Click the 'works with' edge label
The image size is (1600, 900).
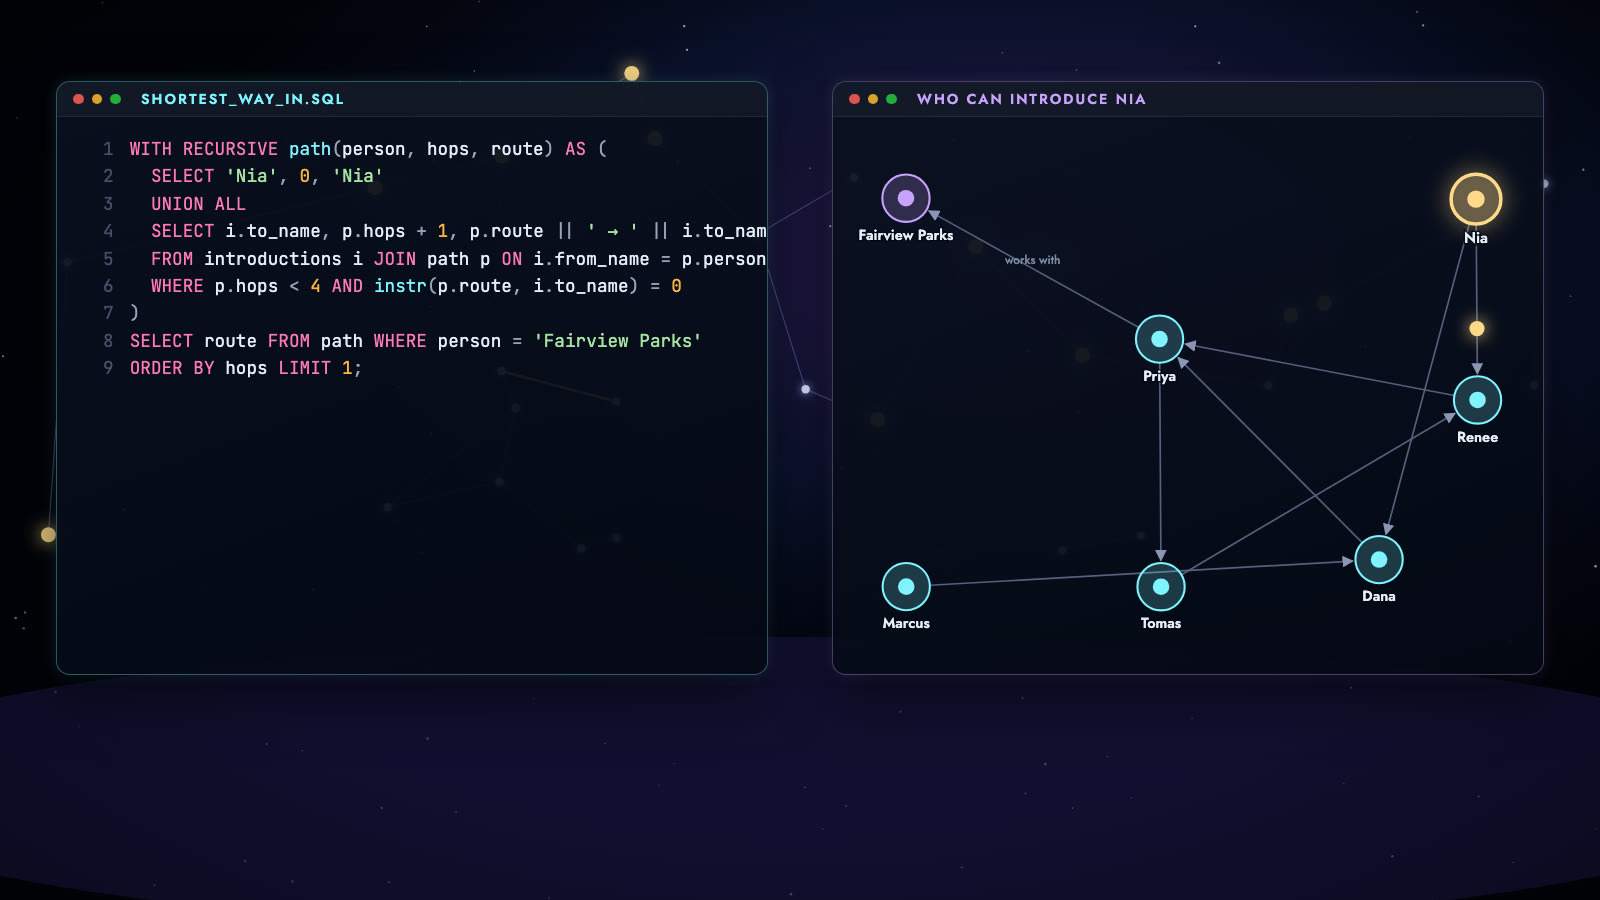[x=1033, y=260]
